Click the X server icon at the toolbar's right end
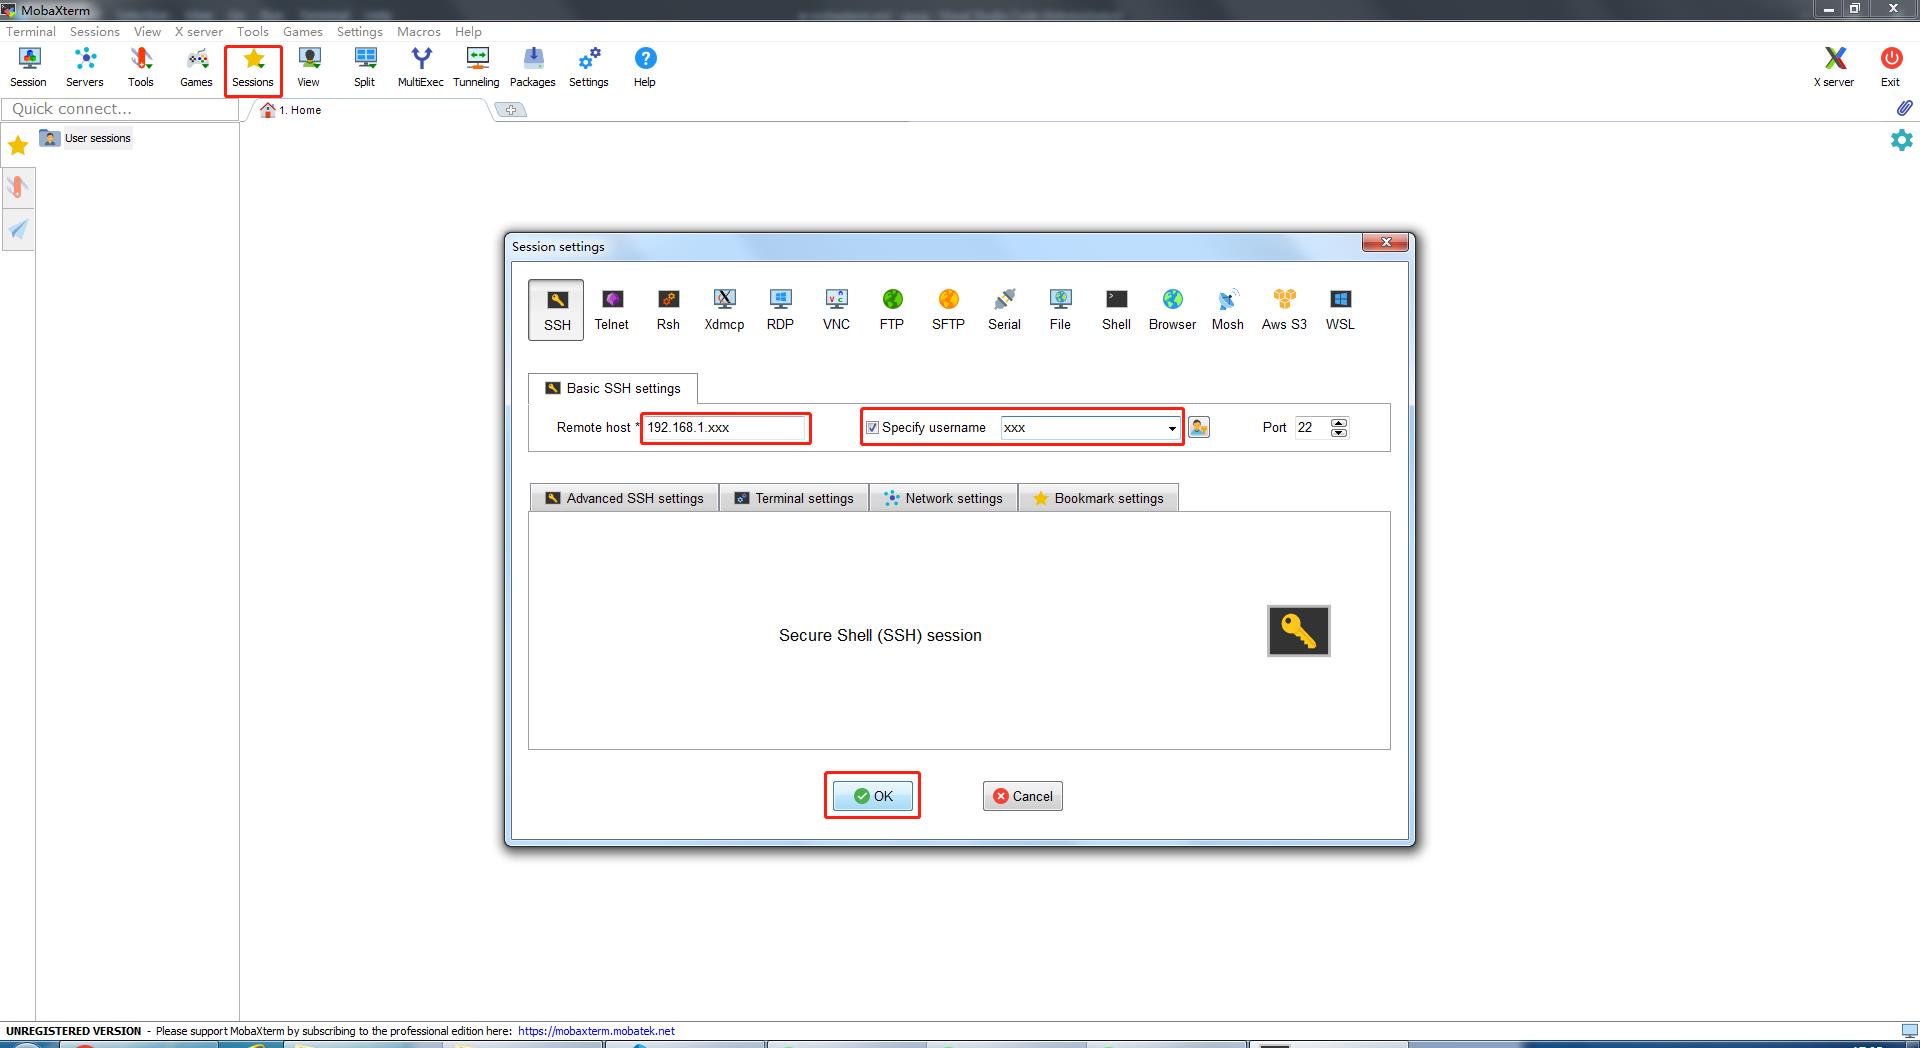The width and height of the screenshot is (1920, 1048). 1834,68
